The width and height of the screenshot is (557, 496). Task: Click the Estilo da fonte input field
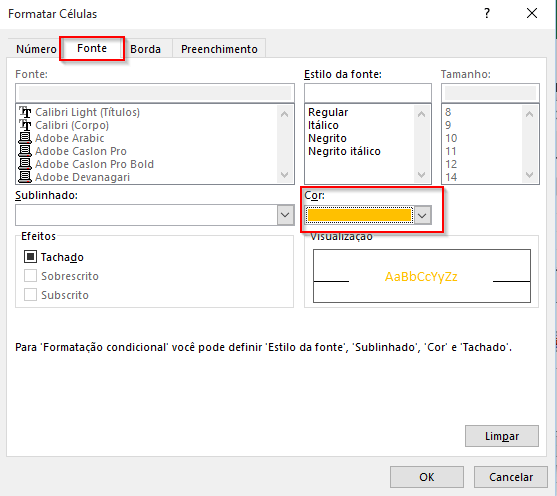pos(368,93)
